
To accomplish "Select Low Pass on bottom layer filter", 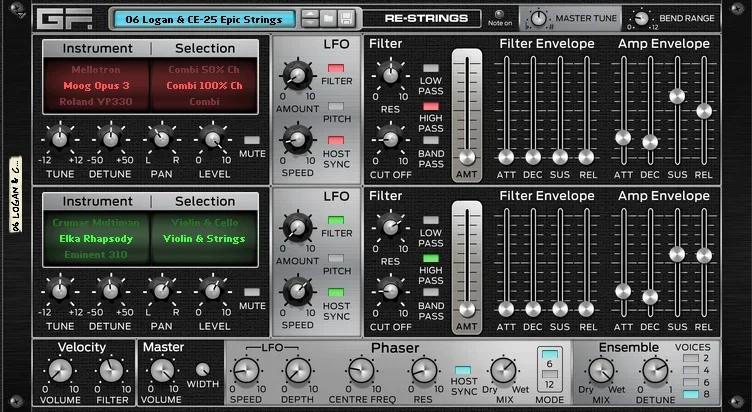I will 431,220.
